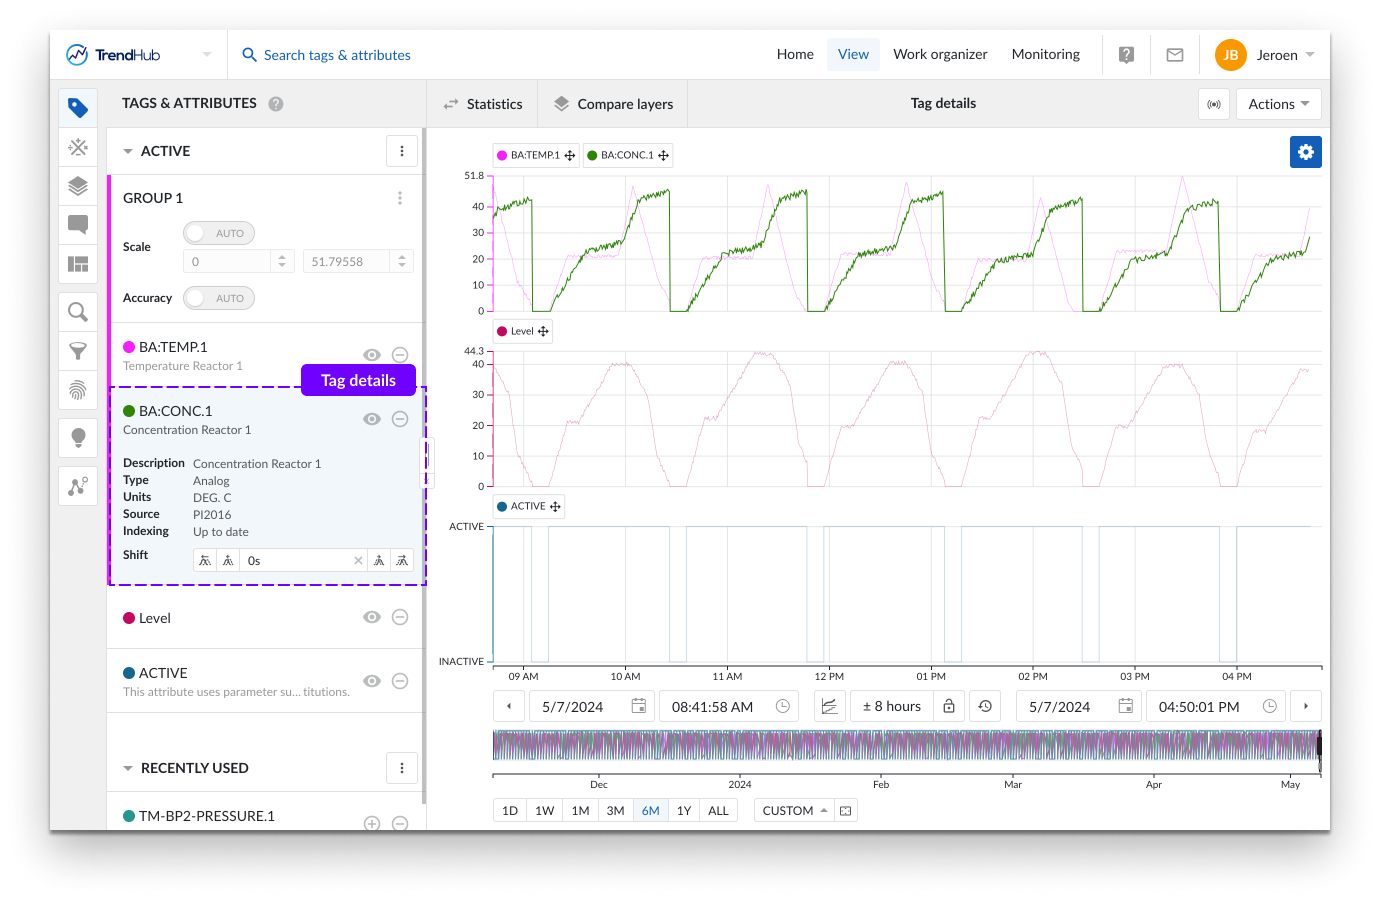Switch to the Compare layers tab
Viewport: 1380px width, 900px height.
pos(613,104)
